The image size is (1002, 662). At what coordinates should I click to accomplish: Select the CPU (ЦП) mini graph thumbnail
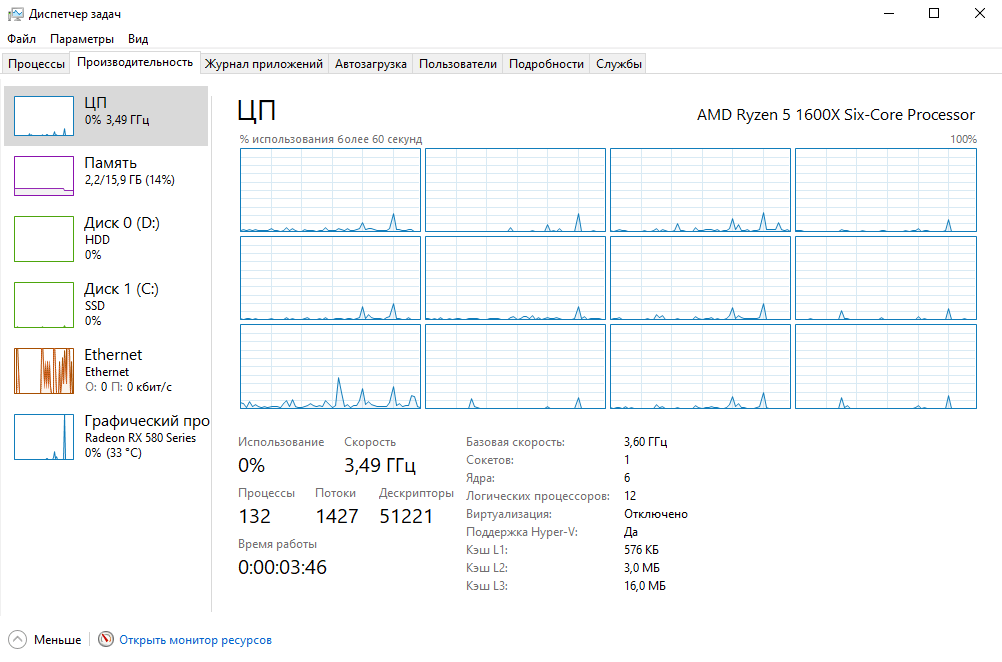[x=44, y=116]
